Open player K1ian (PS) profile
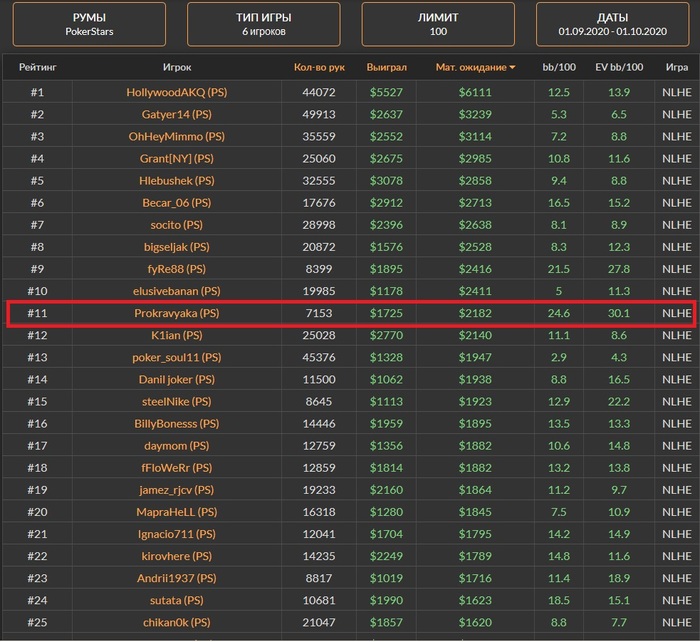Image resolution: width=700 pixels, height=642 pixels. (177, 335)
